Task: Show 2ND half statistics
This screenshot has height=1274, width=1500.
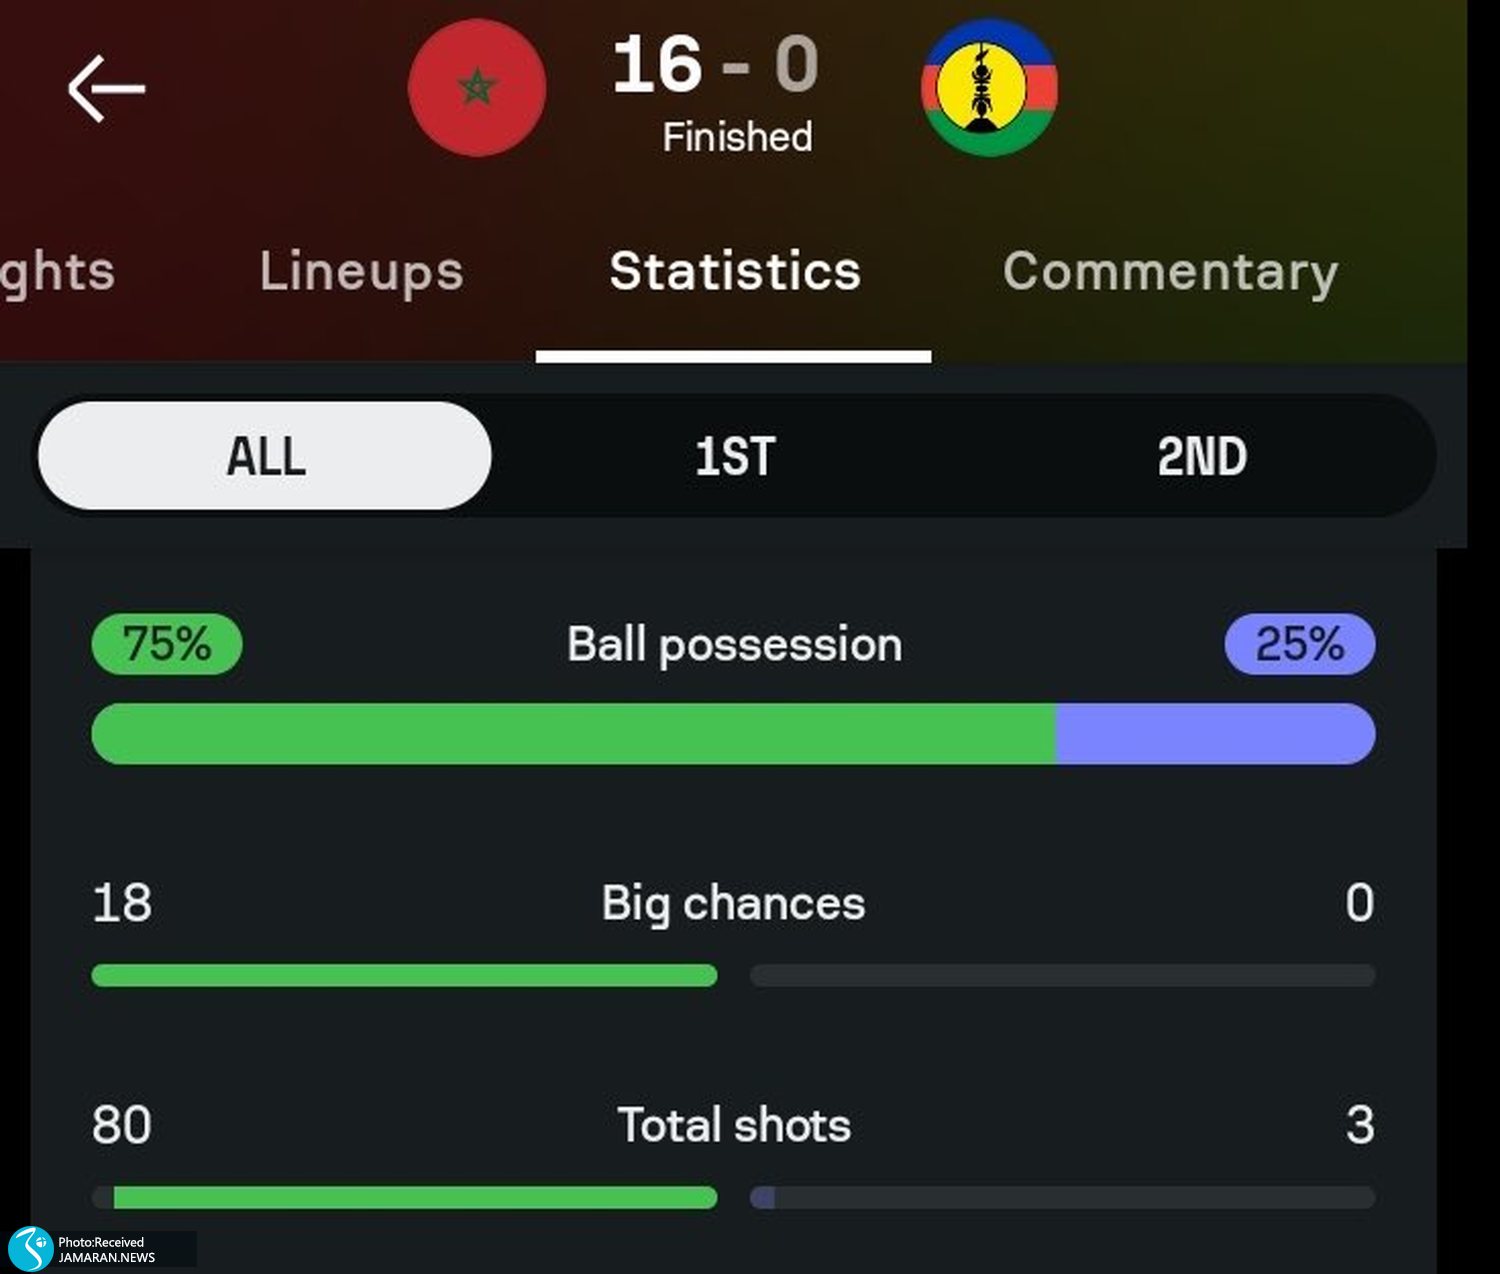Action: click(x=1202, y=456)
